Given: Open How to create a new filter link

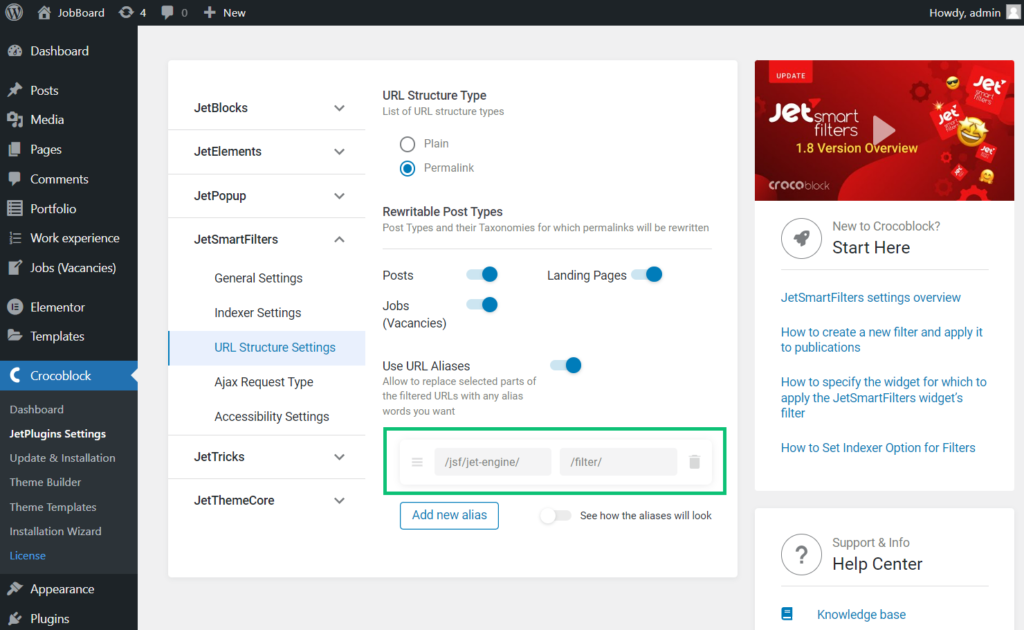Looking at the screenshot, I should (882, 339).
